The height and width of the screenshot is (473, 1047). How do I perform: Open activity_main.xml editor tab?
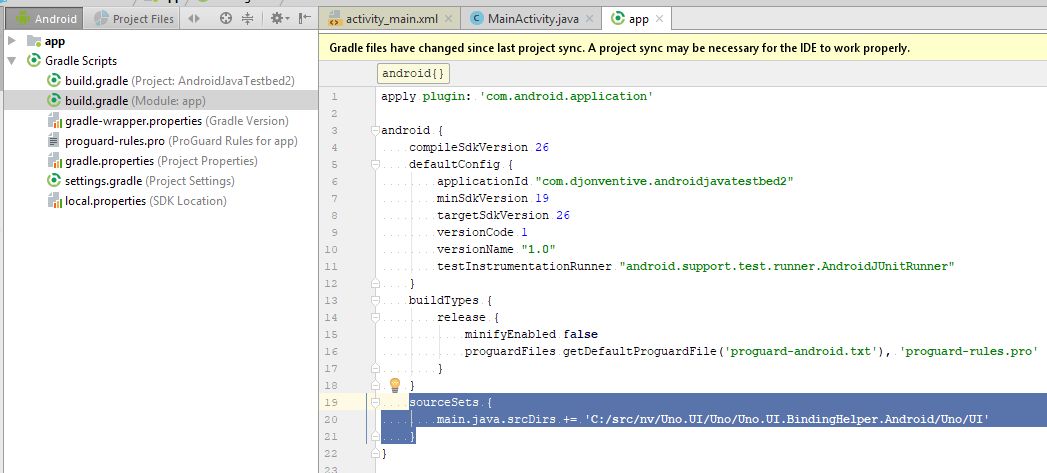391,19
